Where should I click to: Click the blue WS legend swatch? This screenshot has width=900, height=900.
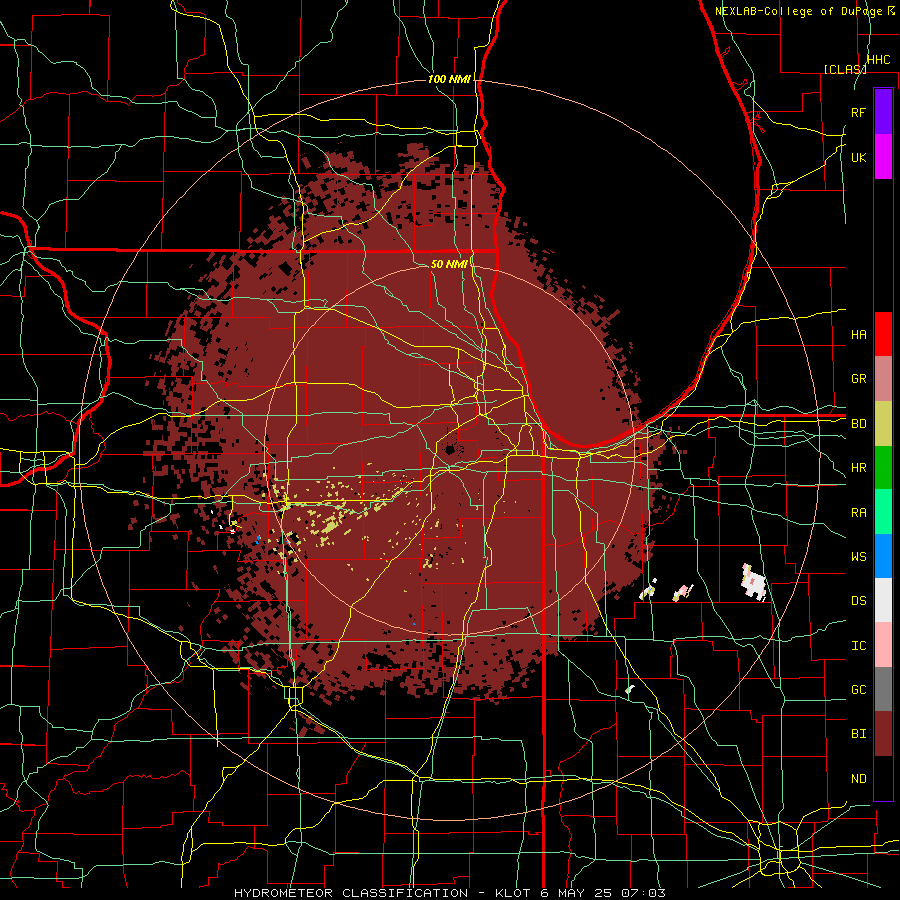tap(883, 556)
